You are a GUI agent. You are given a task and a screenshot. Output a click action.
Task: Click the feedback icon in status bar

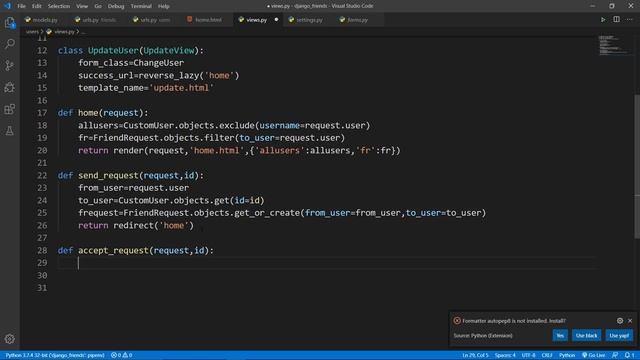(615, 355)
